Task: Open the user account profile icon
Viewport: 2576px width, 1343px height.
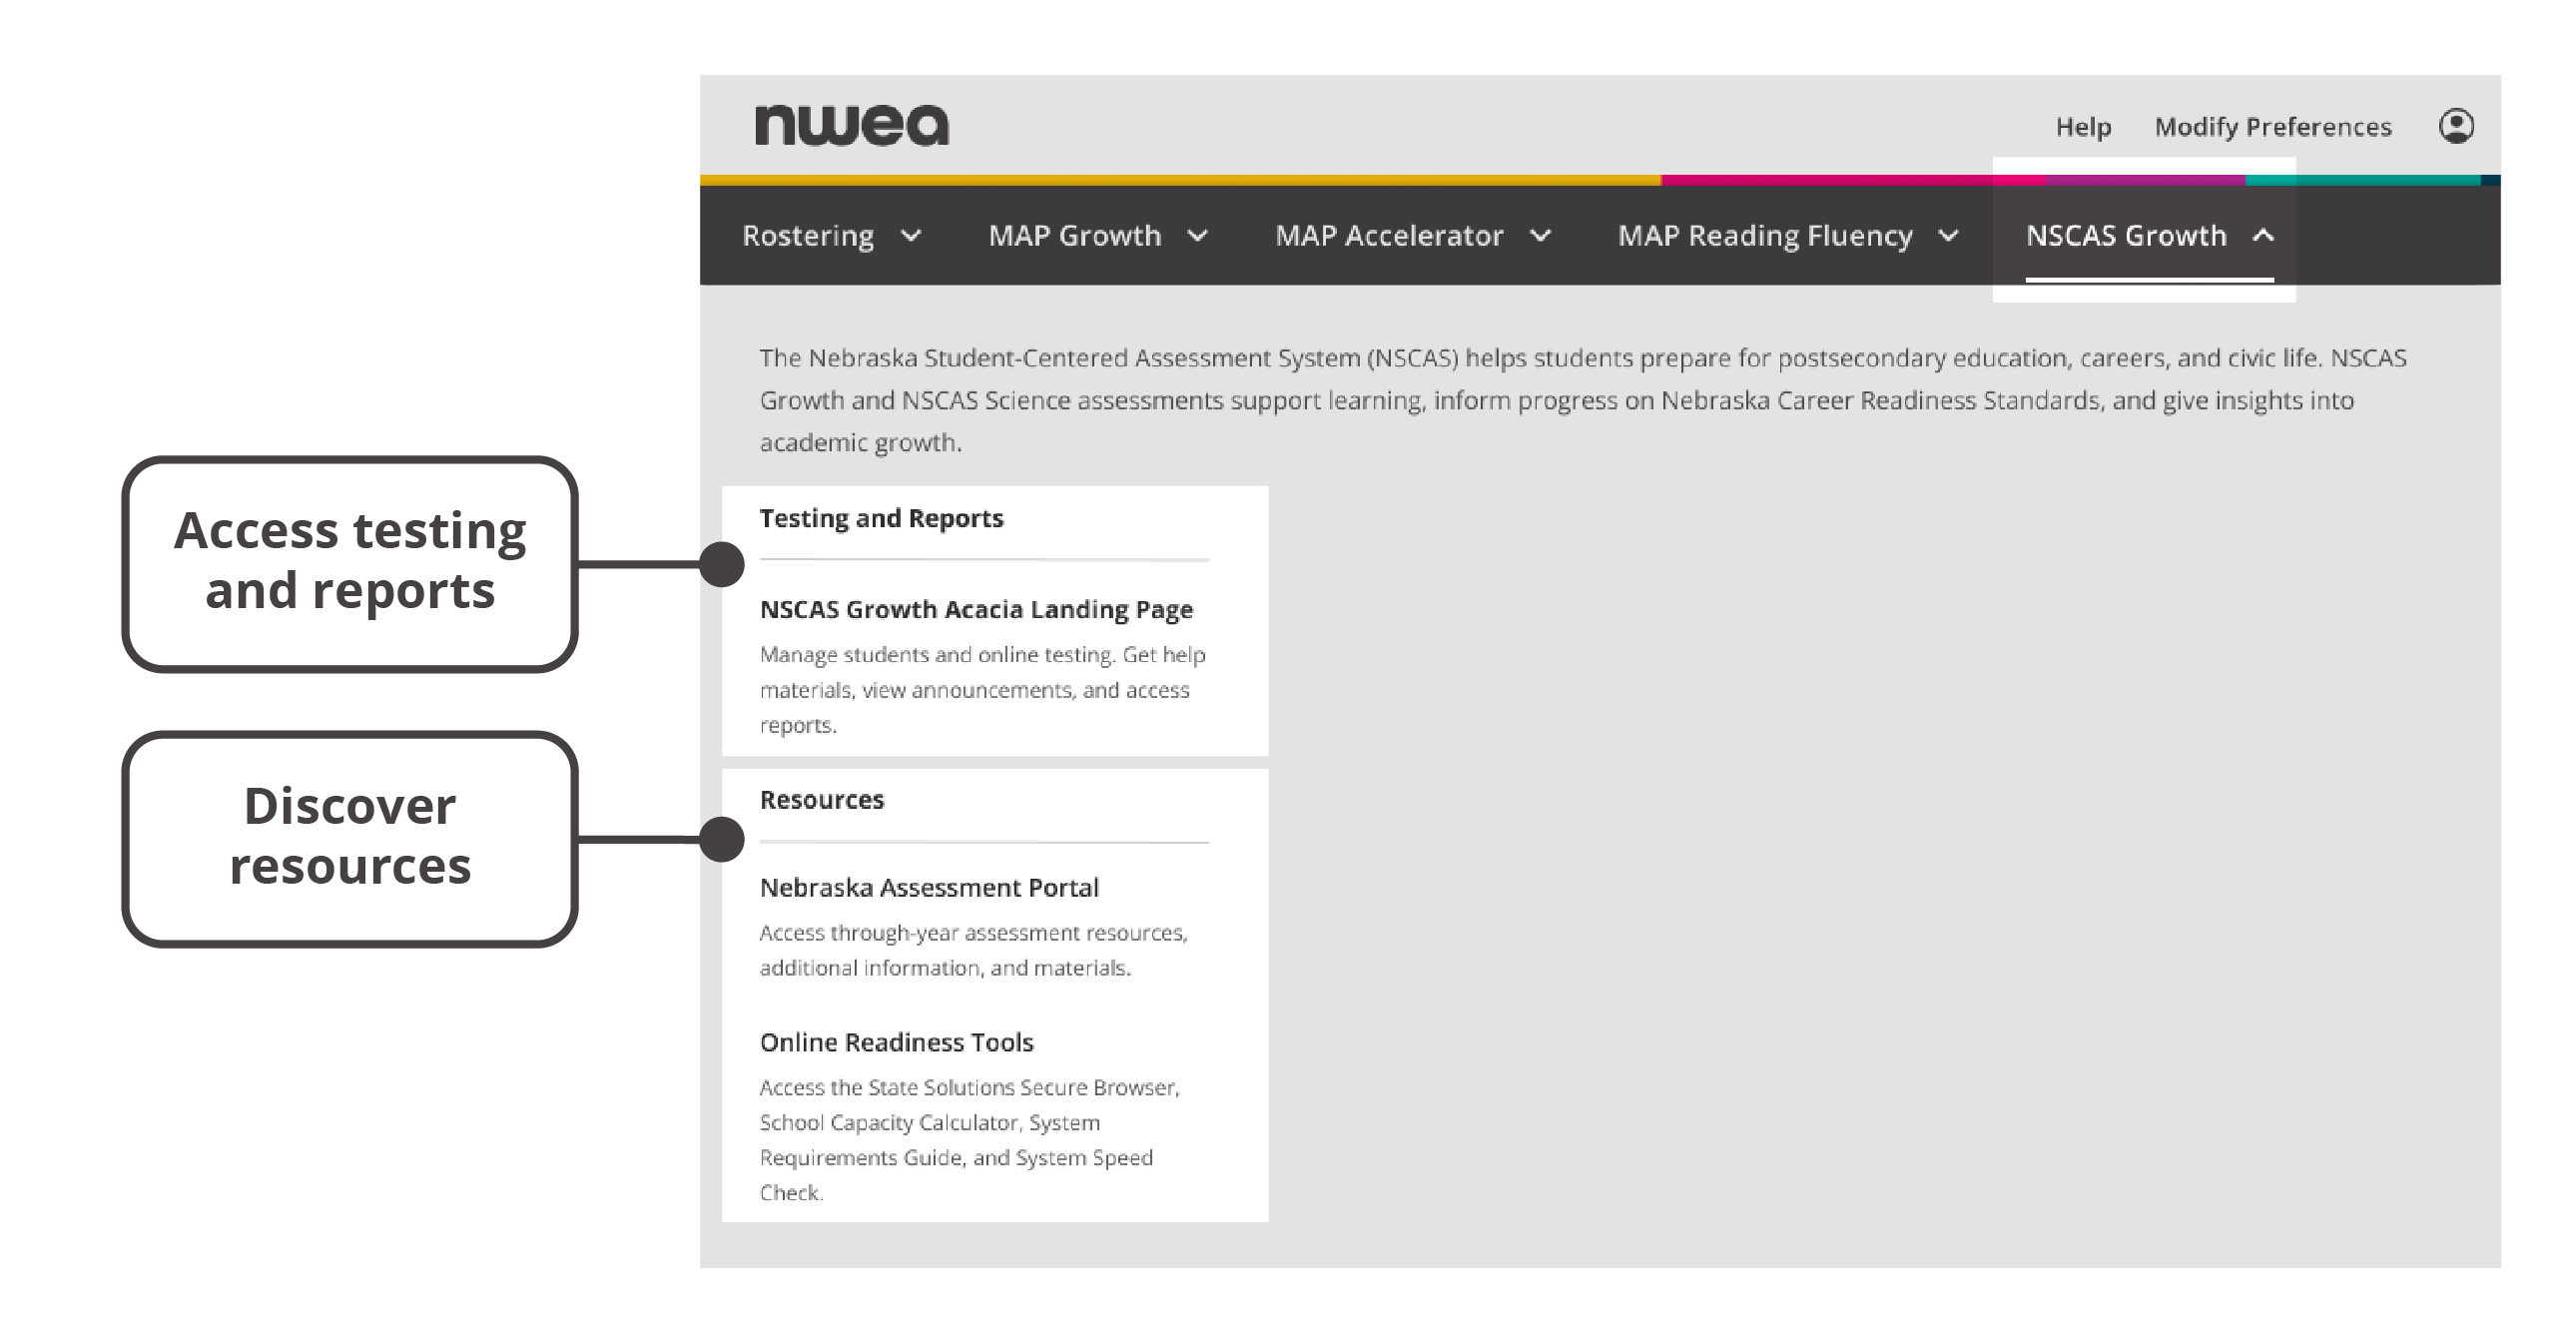Action: [x=2460, y=126]
